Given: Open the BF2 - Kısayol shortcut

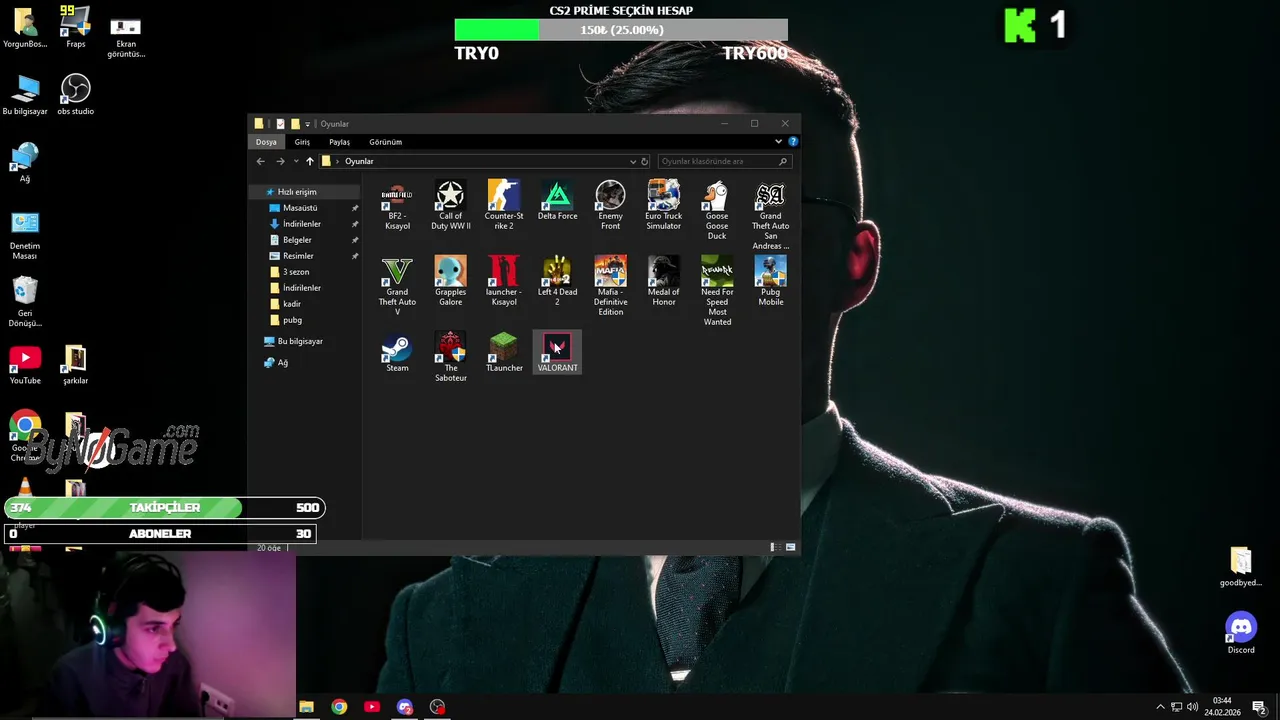Looking at the screenshot, I should (397, 206).
